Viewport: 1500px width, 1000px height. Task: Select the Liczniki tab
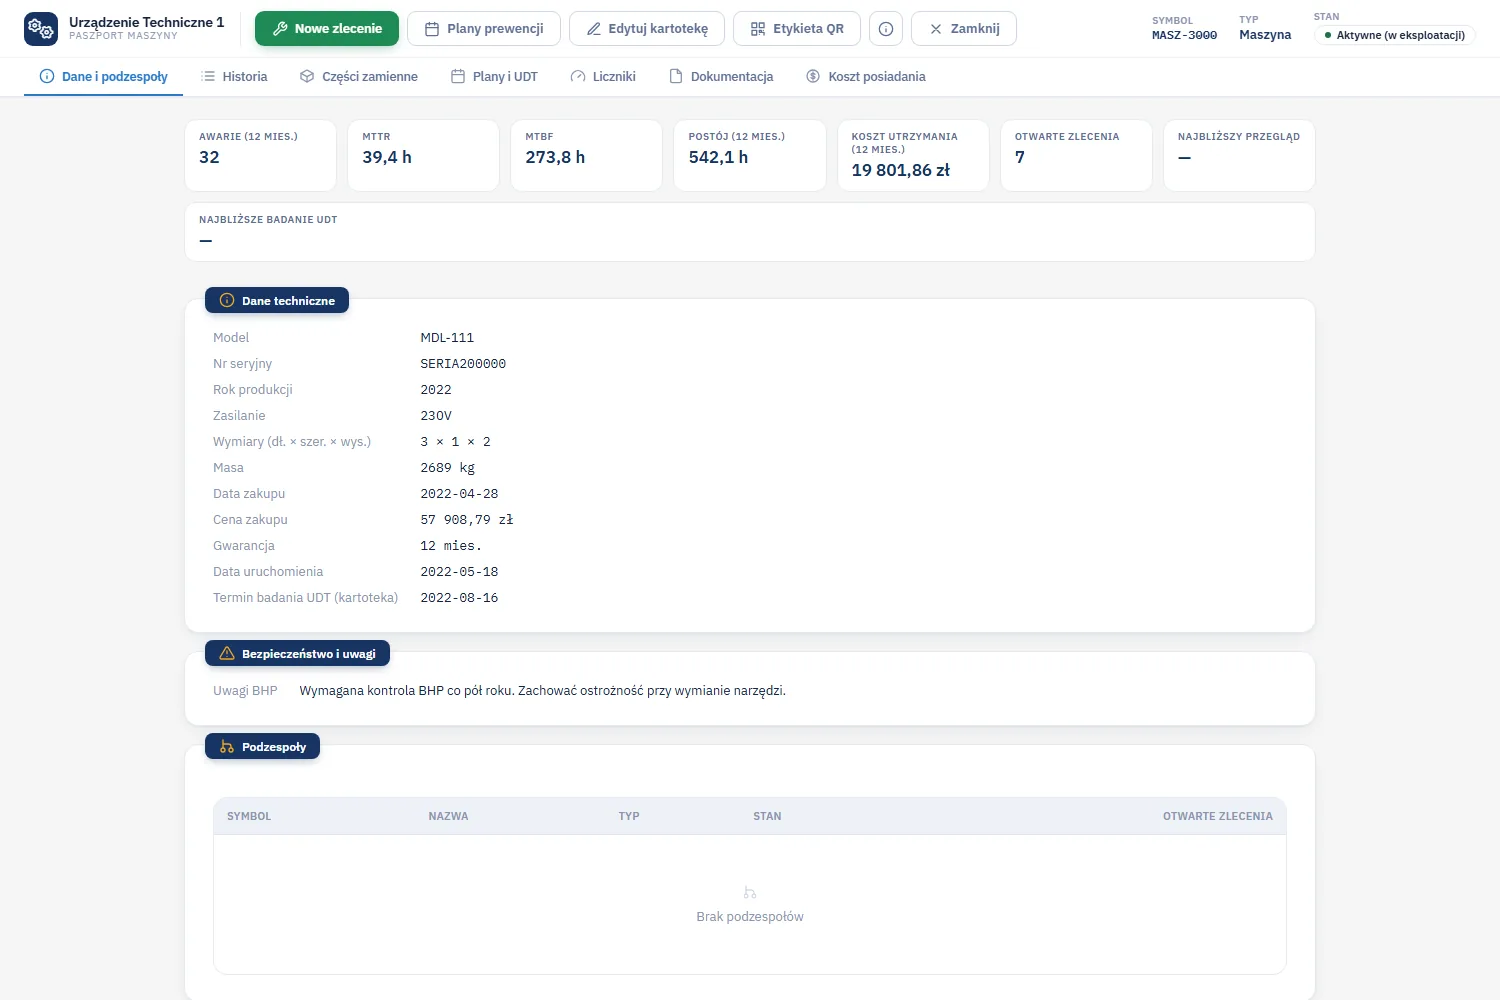[603, 77]
